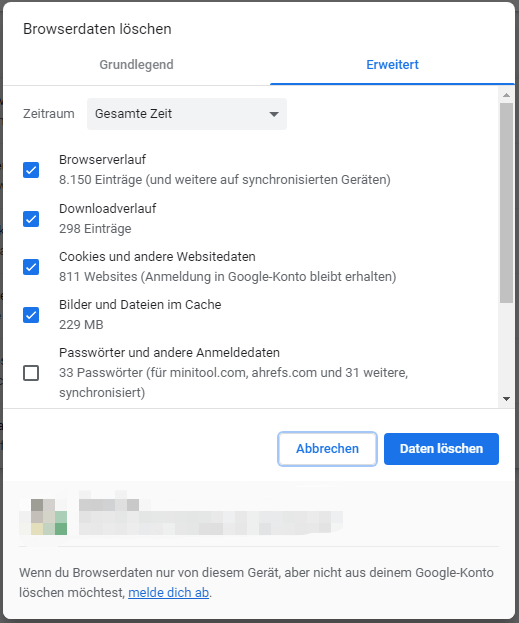This screenshot has width=519, height=623.
Task: Click the blurred profile avatar picture
Action: tap(43, 517)
